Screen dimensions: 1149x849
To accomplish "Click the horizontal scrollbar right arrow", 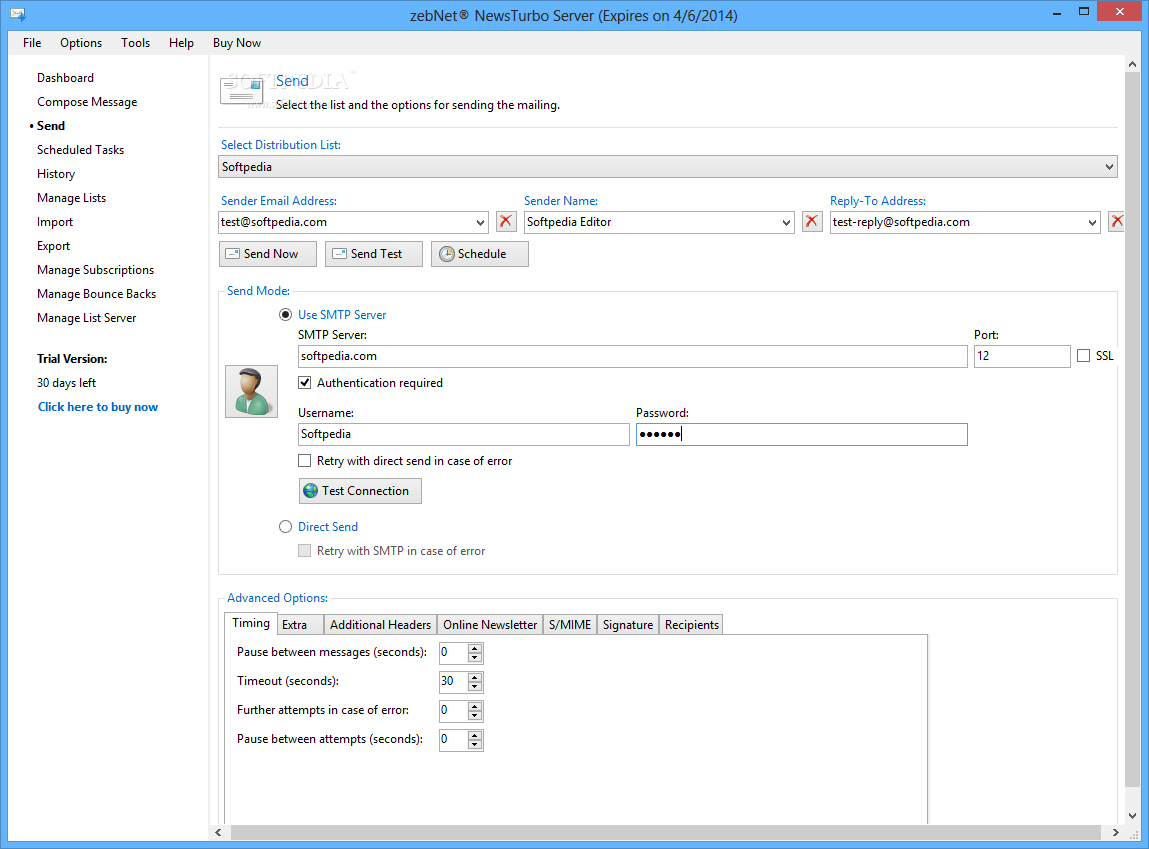I will click(1115, 833).
